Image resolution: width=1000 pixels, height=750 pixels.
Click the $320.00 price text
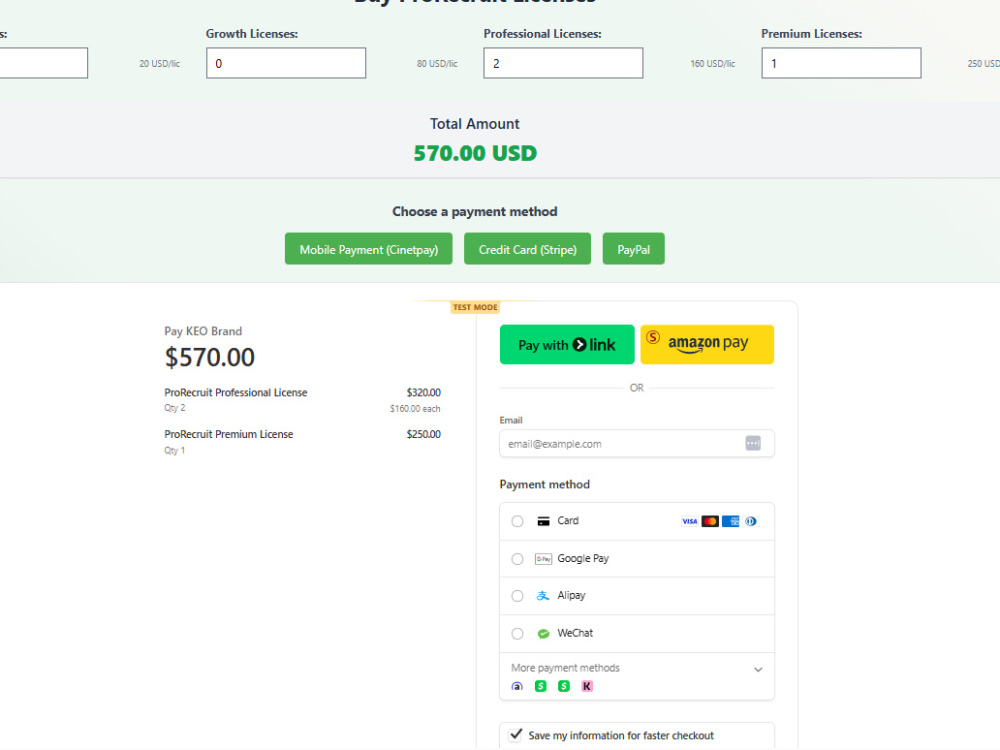click(x=423, y=392)
